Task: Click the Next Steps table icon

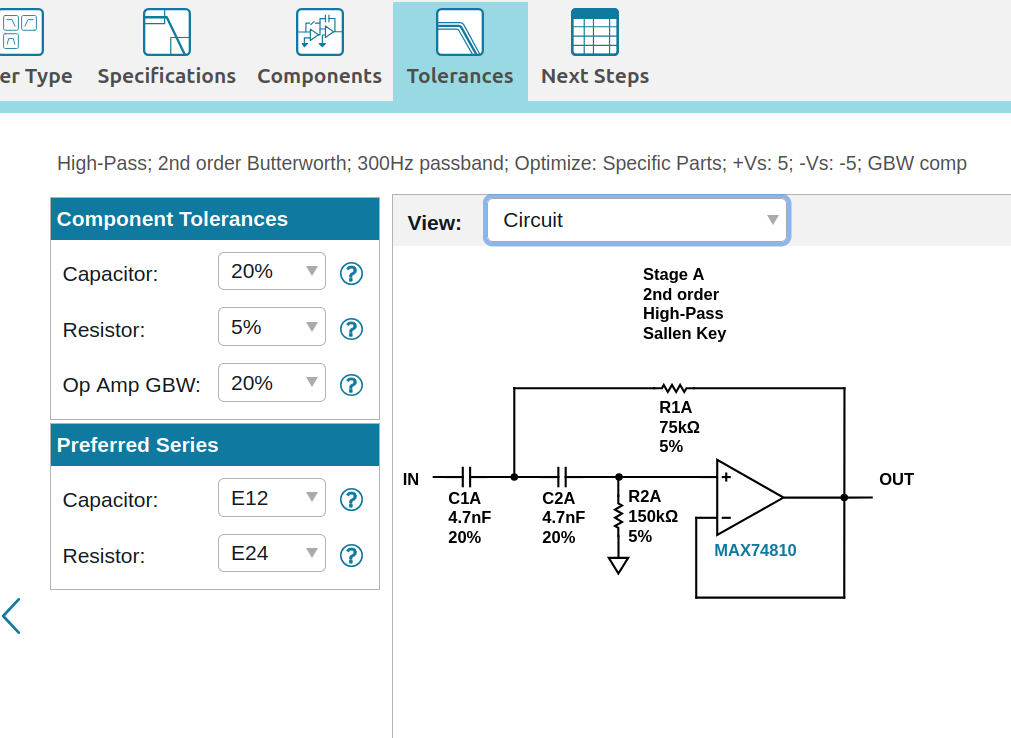Action: 594,32
